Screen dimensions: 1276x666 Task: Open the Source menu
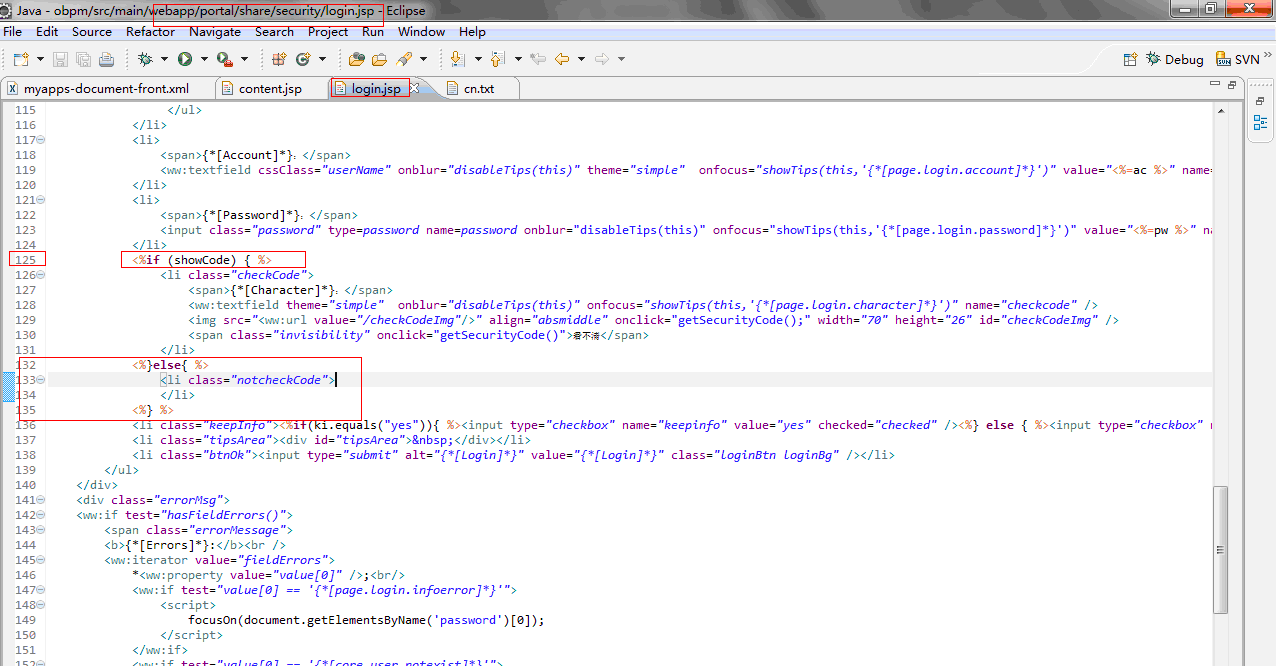click(92, 31)
